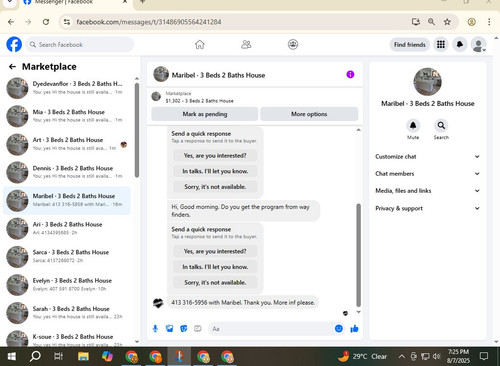The image size is (500, 366).
Task: Open Sarca 3 Beds 2 Baths conversation
Action: point(67,256)
